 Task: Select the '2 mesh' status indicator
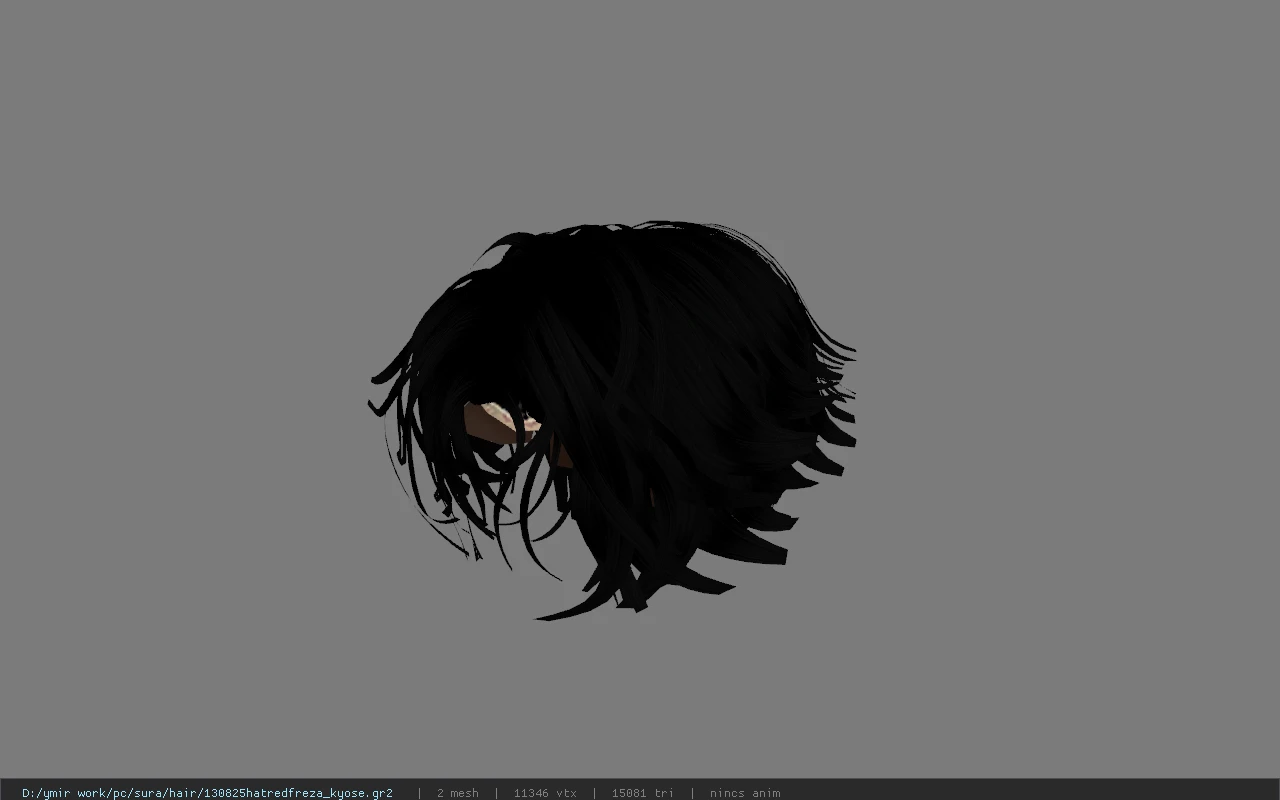click(458, 793)
